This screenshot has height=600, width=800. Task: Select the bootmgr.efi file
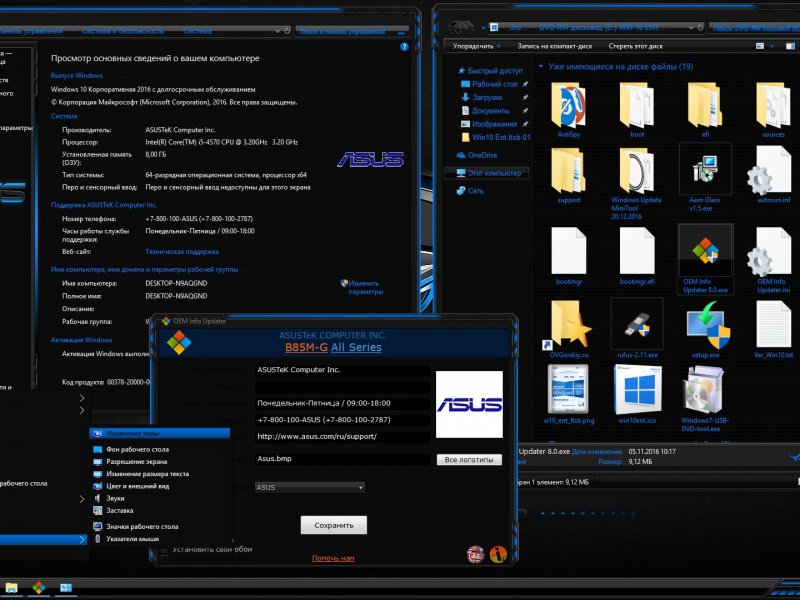(x=637, y=257)
